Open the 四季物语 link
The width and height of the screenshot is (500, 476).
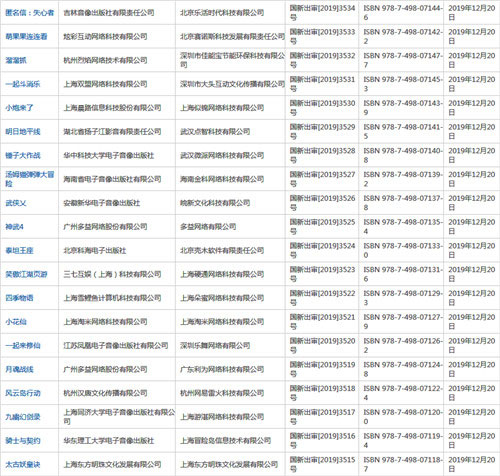click(19, 298)
